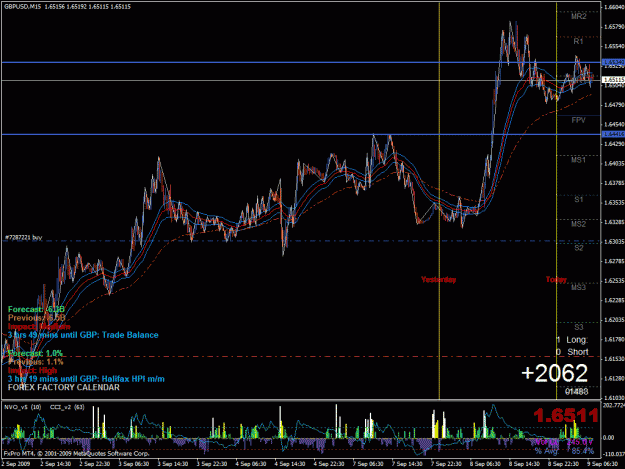Select the R1 pivot level label
625x469 pixels.
[578, 41]
